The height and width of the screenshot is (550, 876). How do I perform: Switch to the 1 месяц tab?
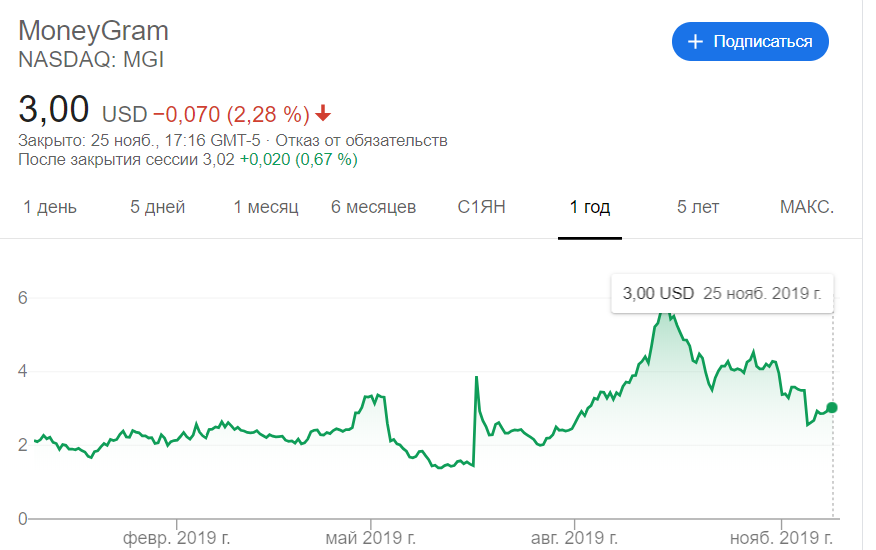tap(266, 207)
